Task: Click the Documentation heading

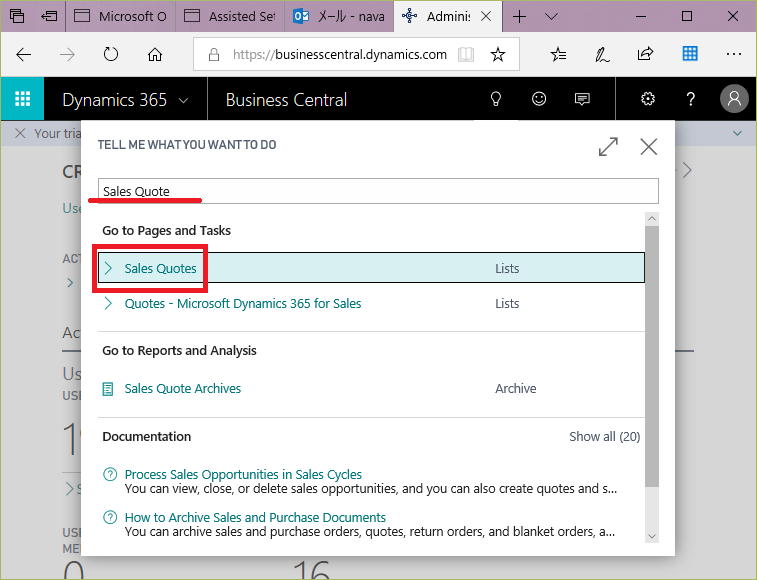Action: tap(147, 437)
